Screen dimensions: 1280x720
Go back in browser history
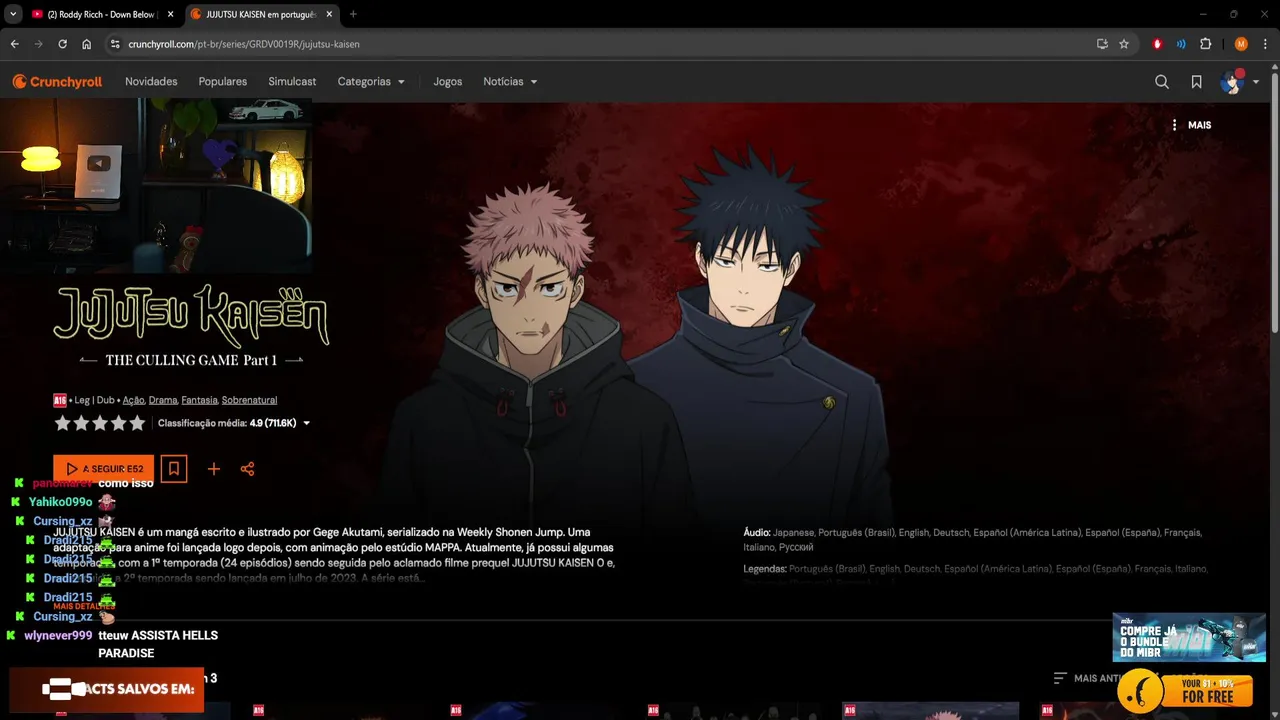[x=15, y=44]
